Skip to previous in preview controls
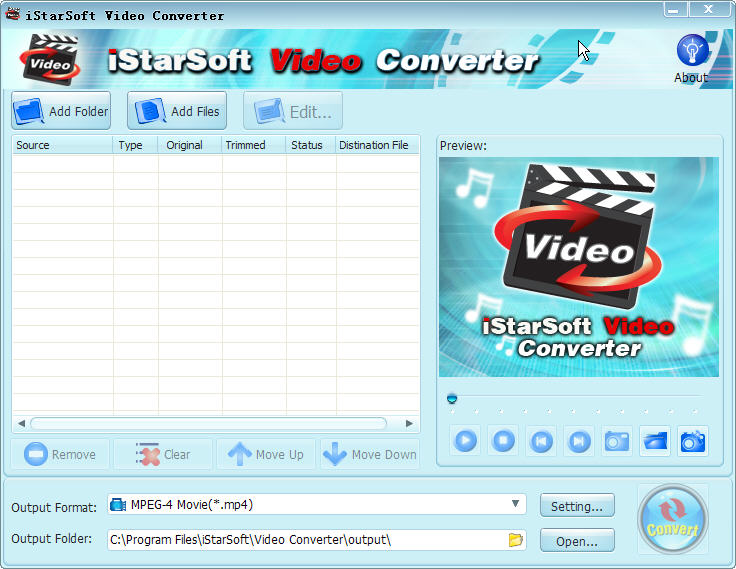736x569 pixels. [541, 441]
